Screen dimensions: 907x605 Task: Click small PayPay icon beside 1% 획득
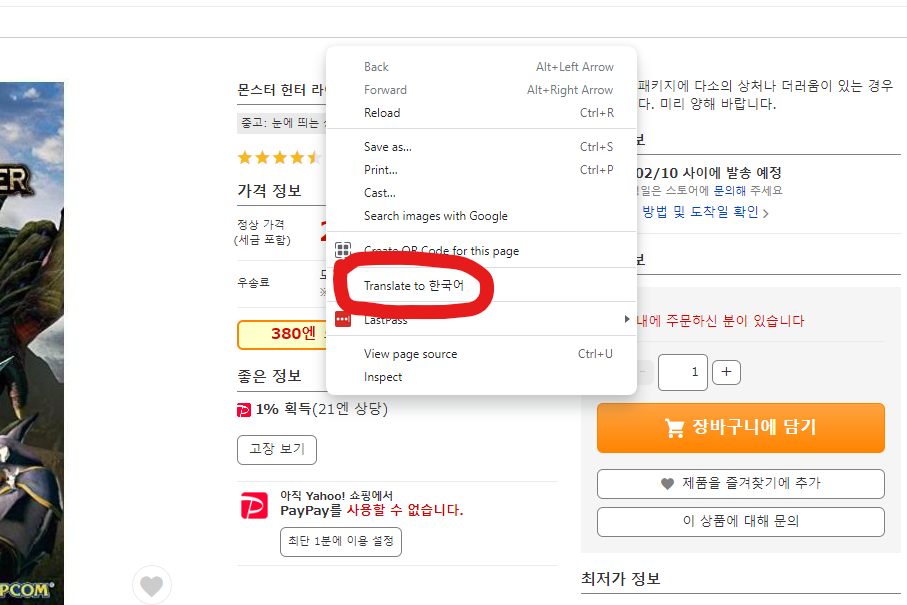[x=244, y=410]
